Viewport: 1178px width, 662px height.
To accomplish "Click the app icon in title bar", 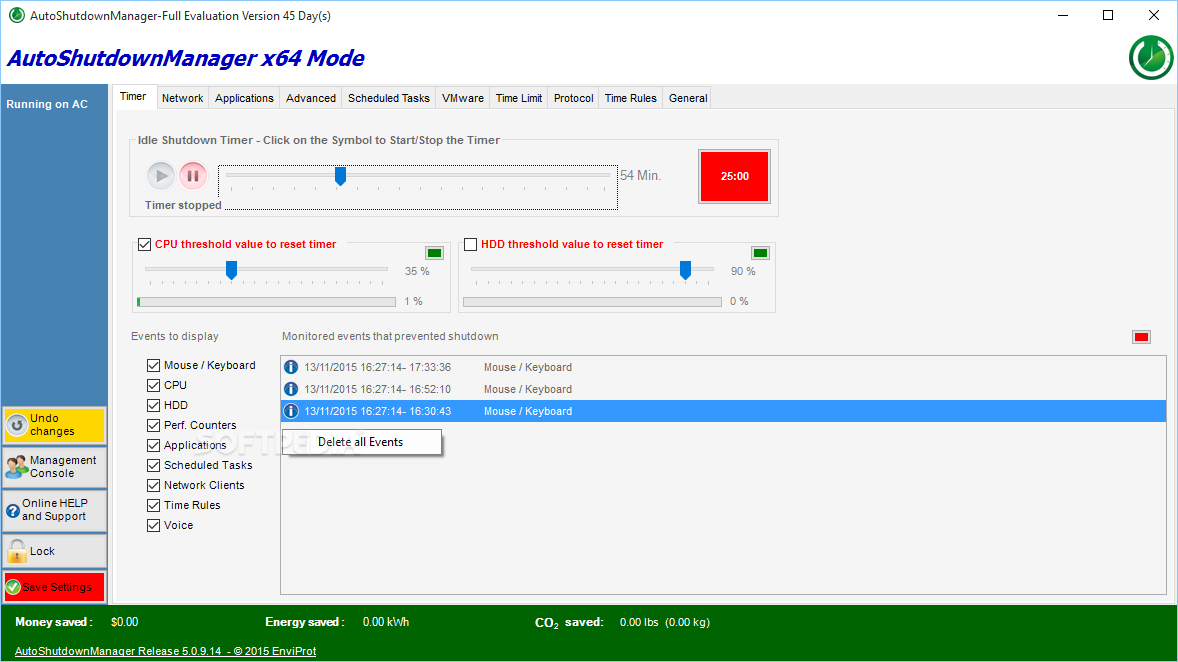I will tap(17, 15).
